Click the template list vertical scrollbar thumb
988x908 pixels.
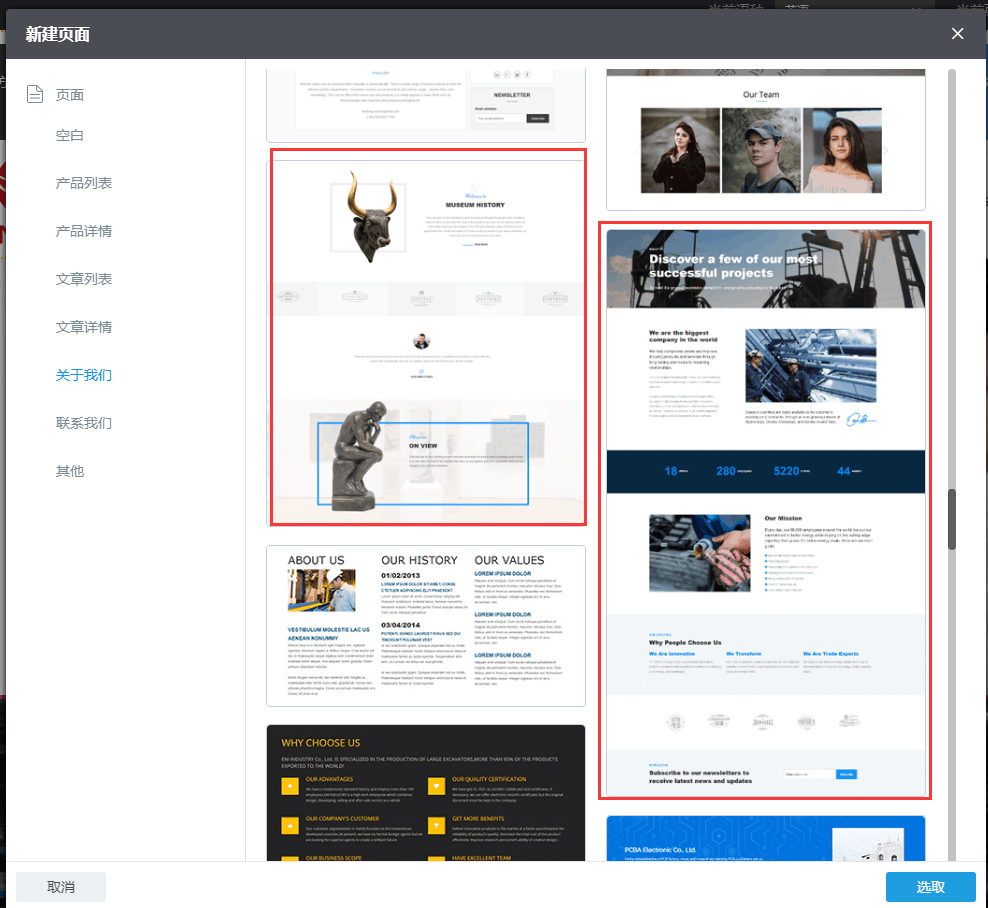point(952,518)
